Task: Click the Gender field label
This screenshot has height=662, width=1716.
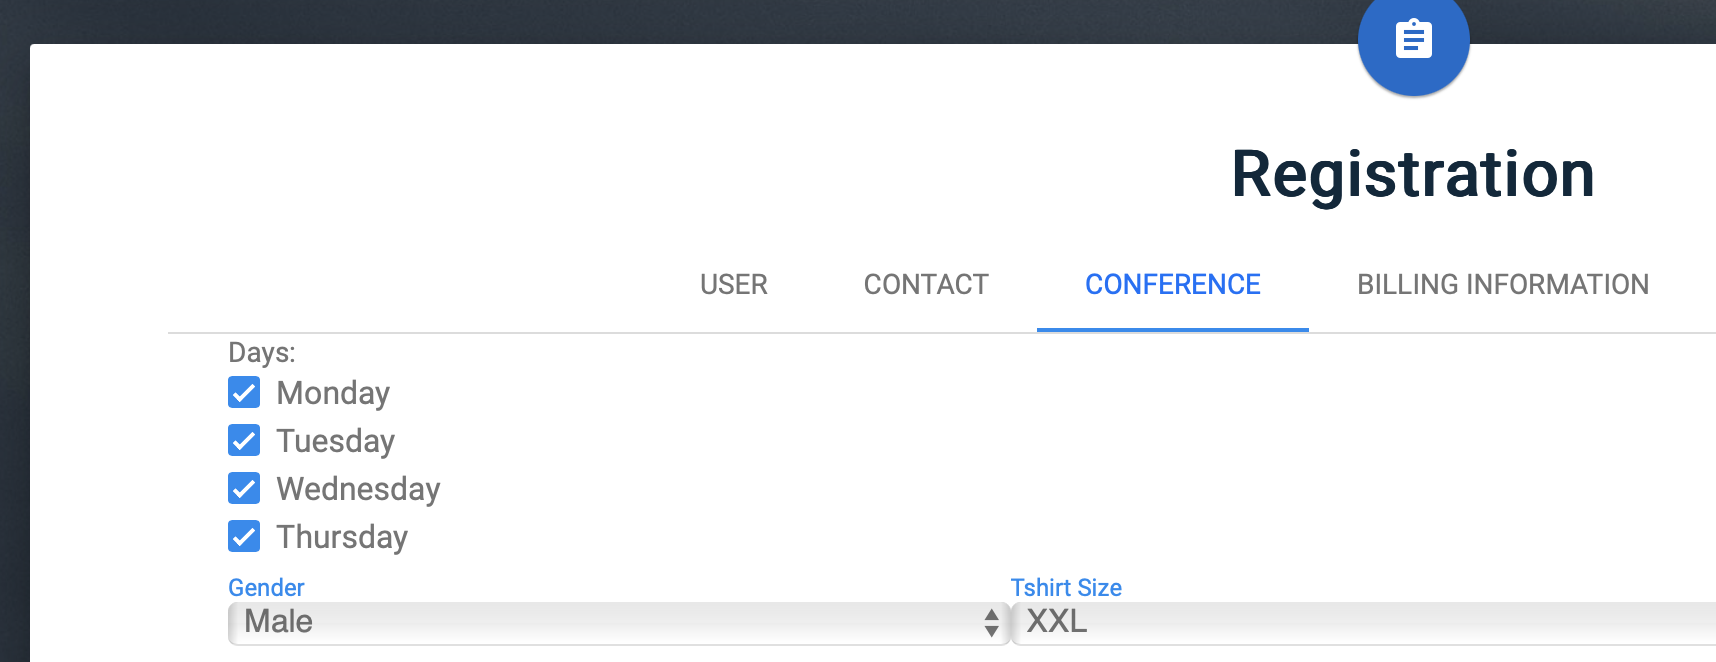Action: pyautogui.click(x=266, y=588)
